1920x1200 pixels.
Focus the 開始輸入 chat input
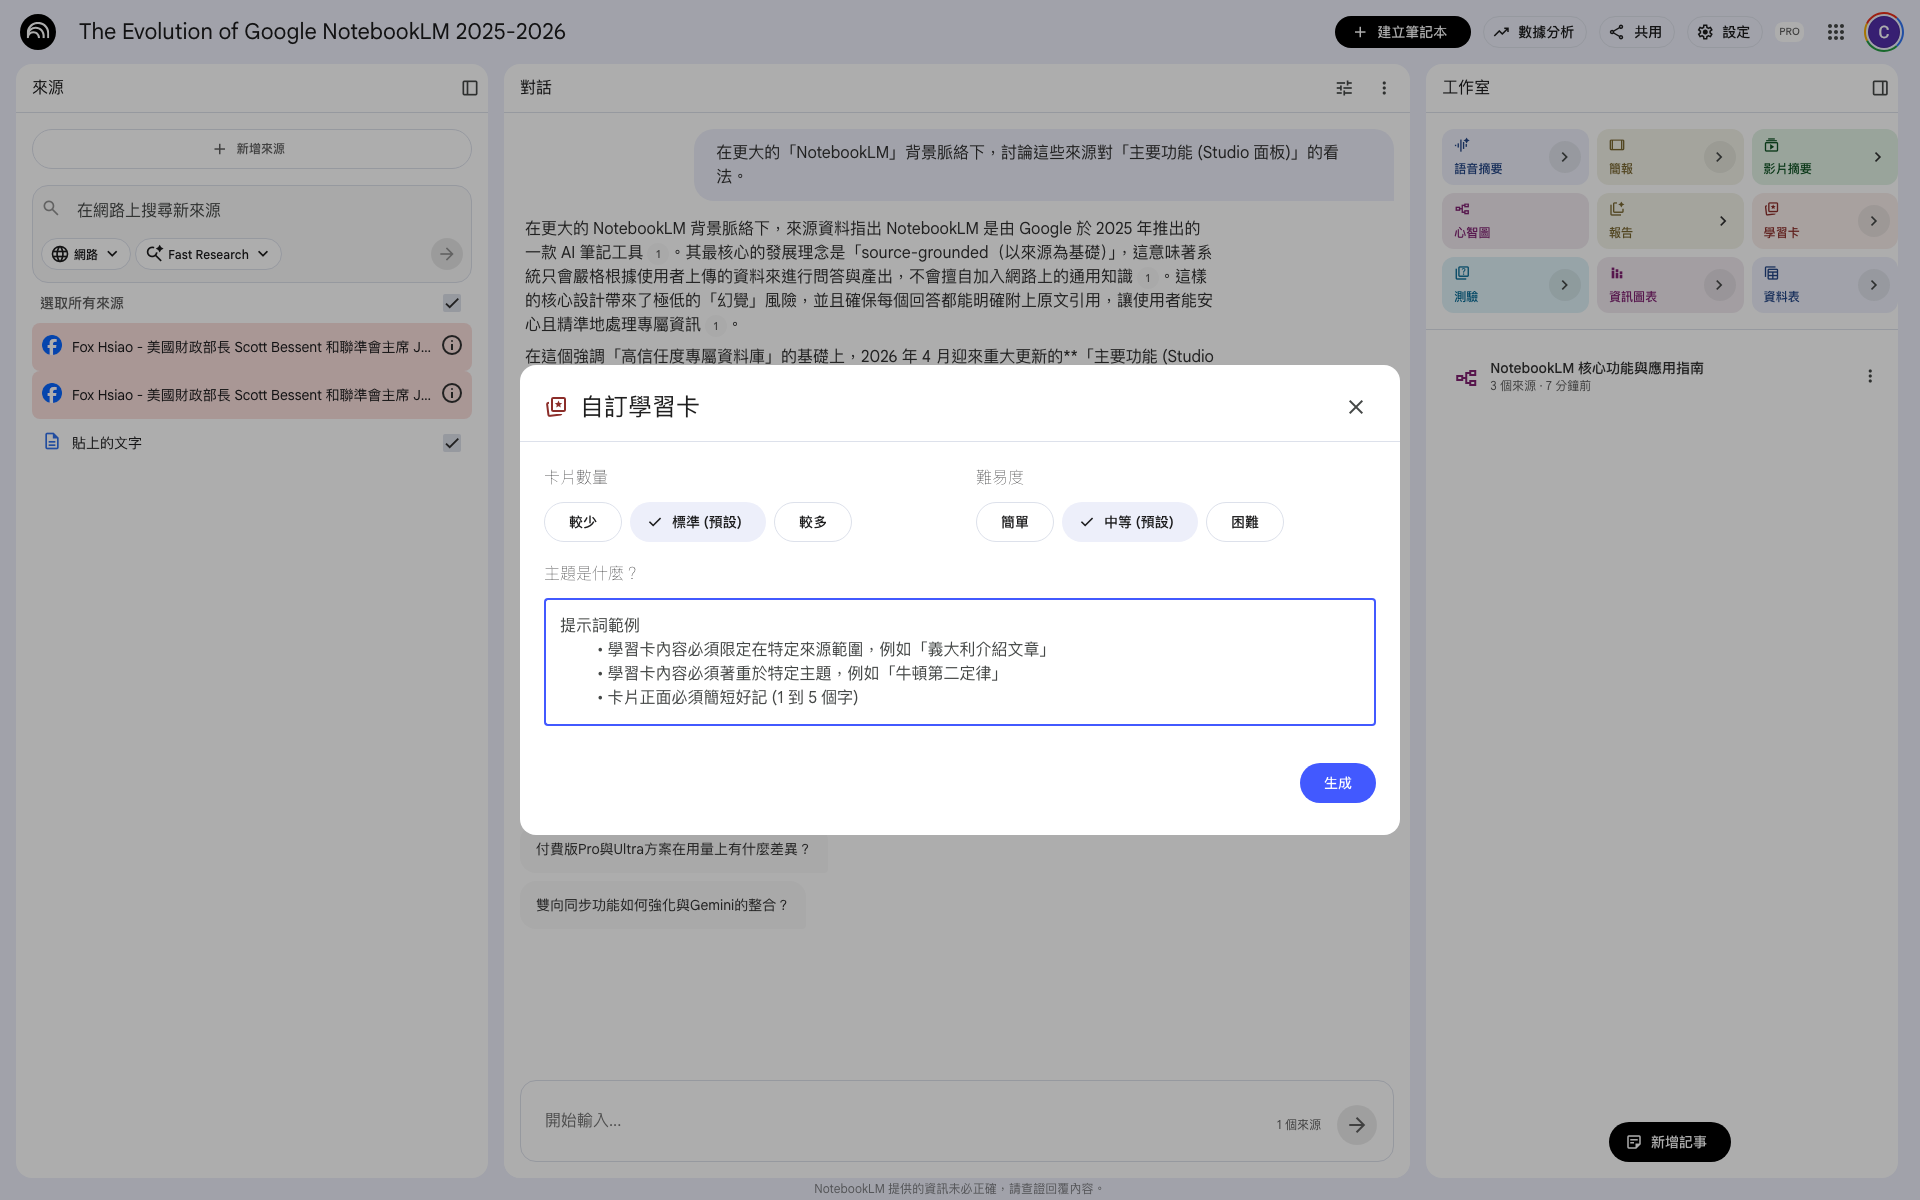click(900, 1121)
